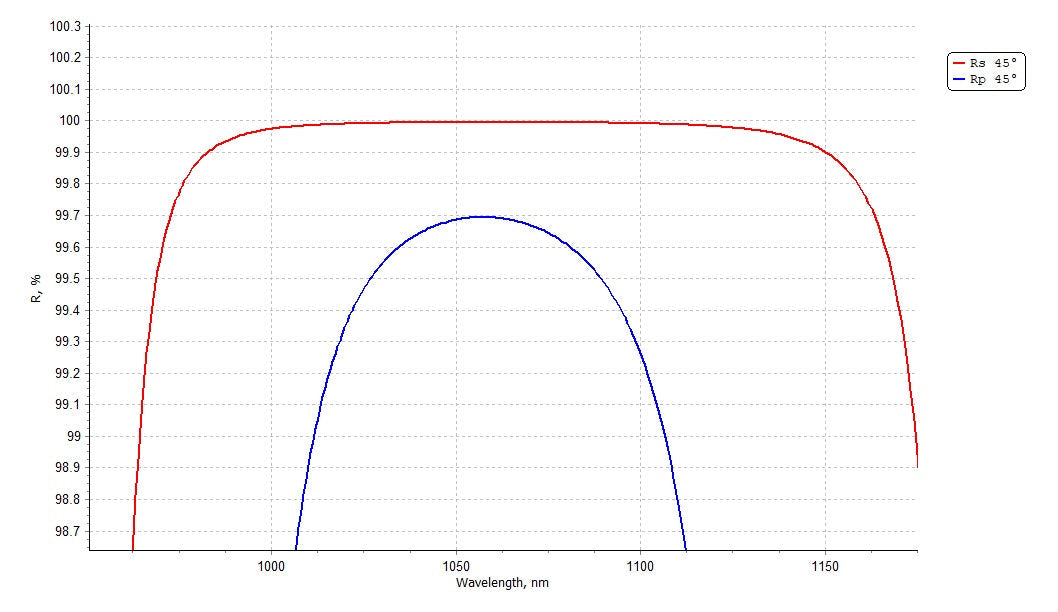Click the 99 y-axis tick label
This screenshot has width=1058, height=612.
[x=74, y=437]
